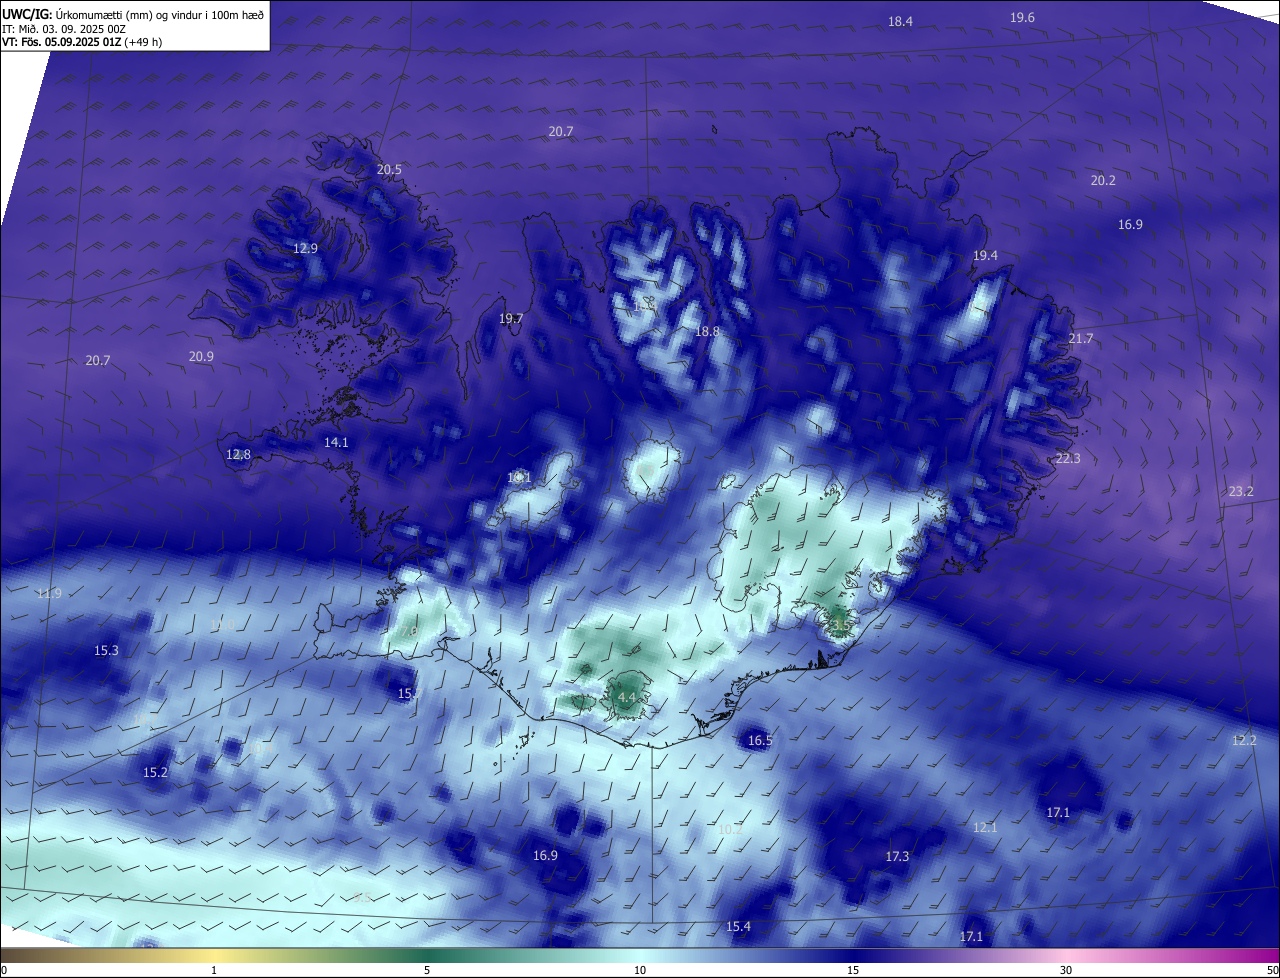Screen dimensions: 1280x978
Task: Click the 15.4 value on the map
Action: click(x=738, y=926)
